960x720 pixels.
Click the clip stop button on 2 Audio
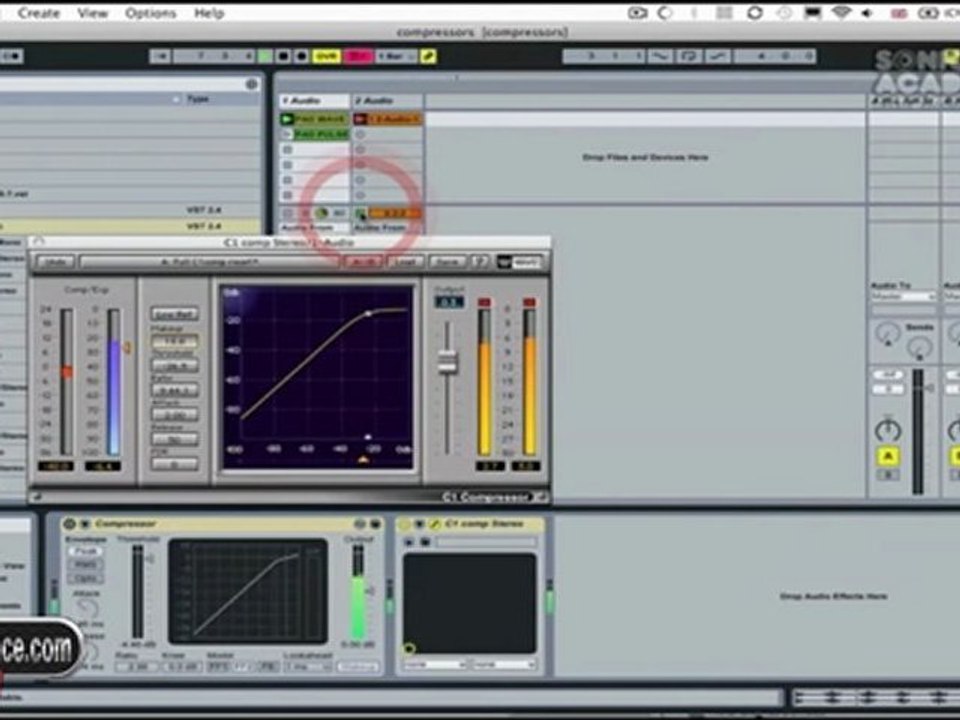(361, 213)
